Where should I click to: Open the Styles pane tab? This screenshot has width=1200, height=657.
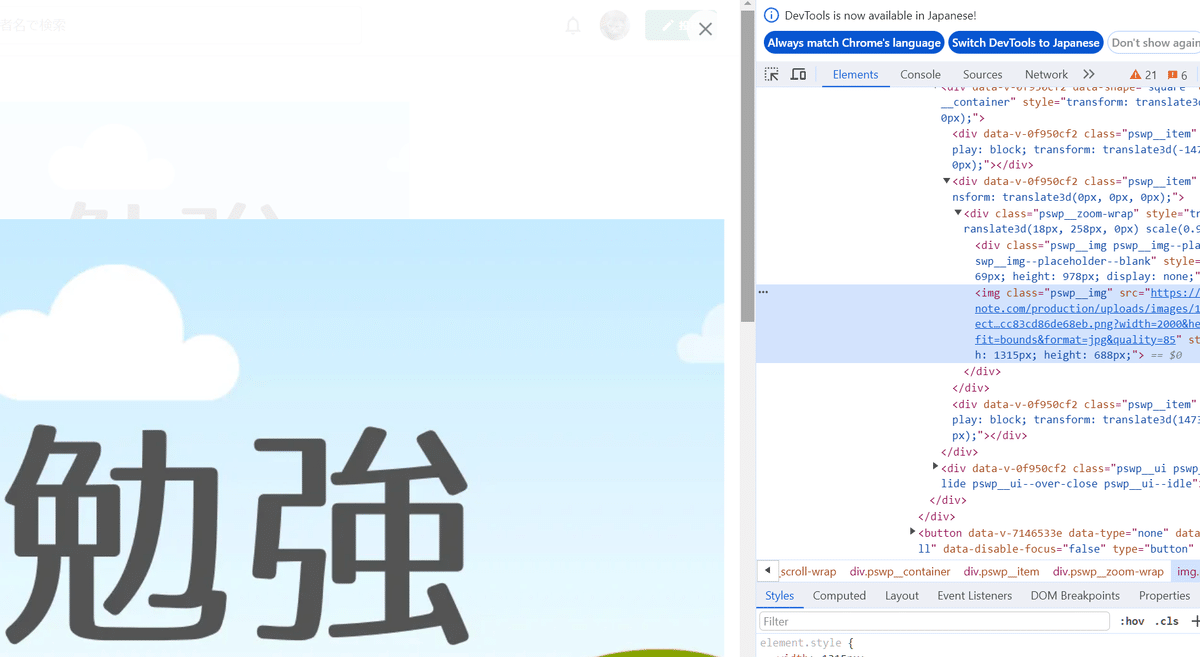(779, 595)
